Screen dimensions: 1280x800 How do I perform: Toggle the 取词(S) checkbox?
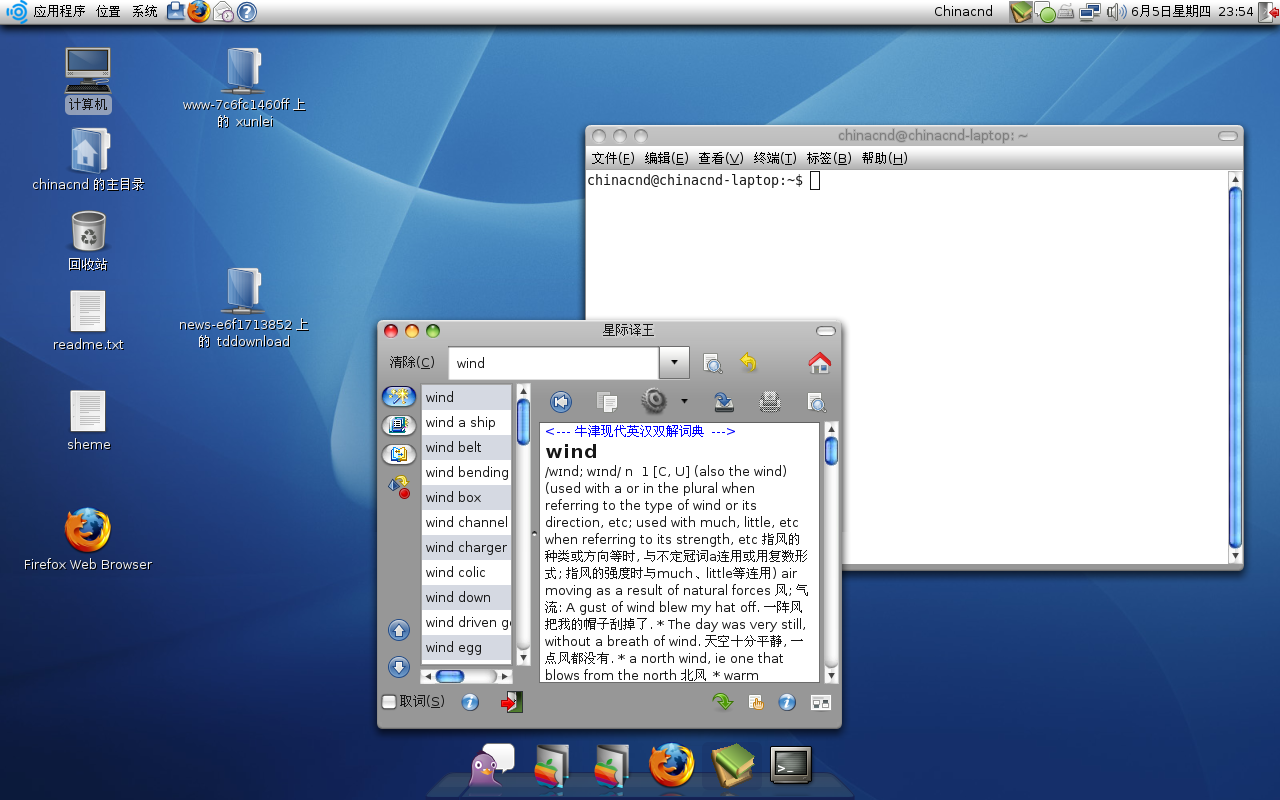(389, 702)
